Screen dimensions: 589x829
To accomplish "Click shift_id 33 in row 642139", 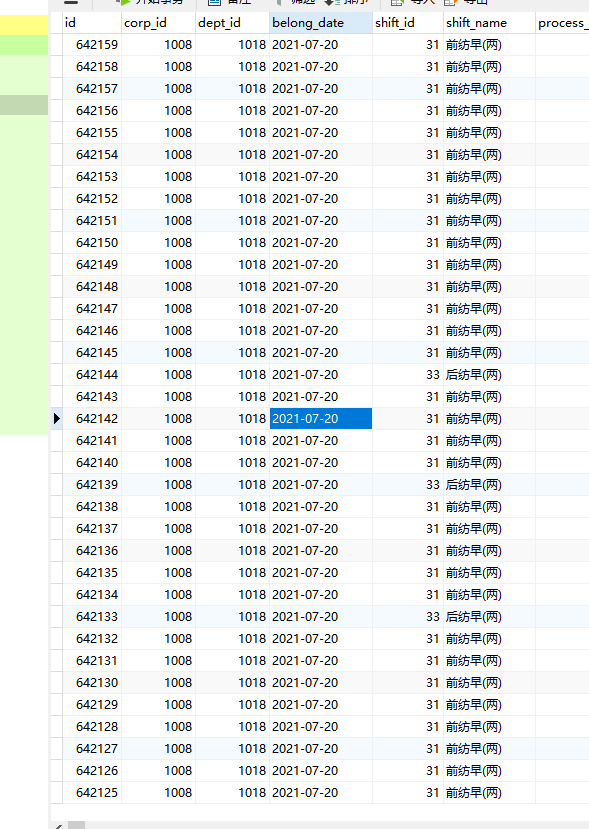I will point(408,485).
